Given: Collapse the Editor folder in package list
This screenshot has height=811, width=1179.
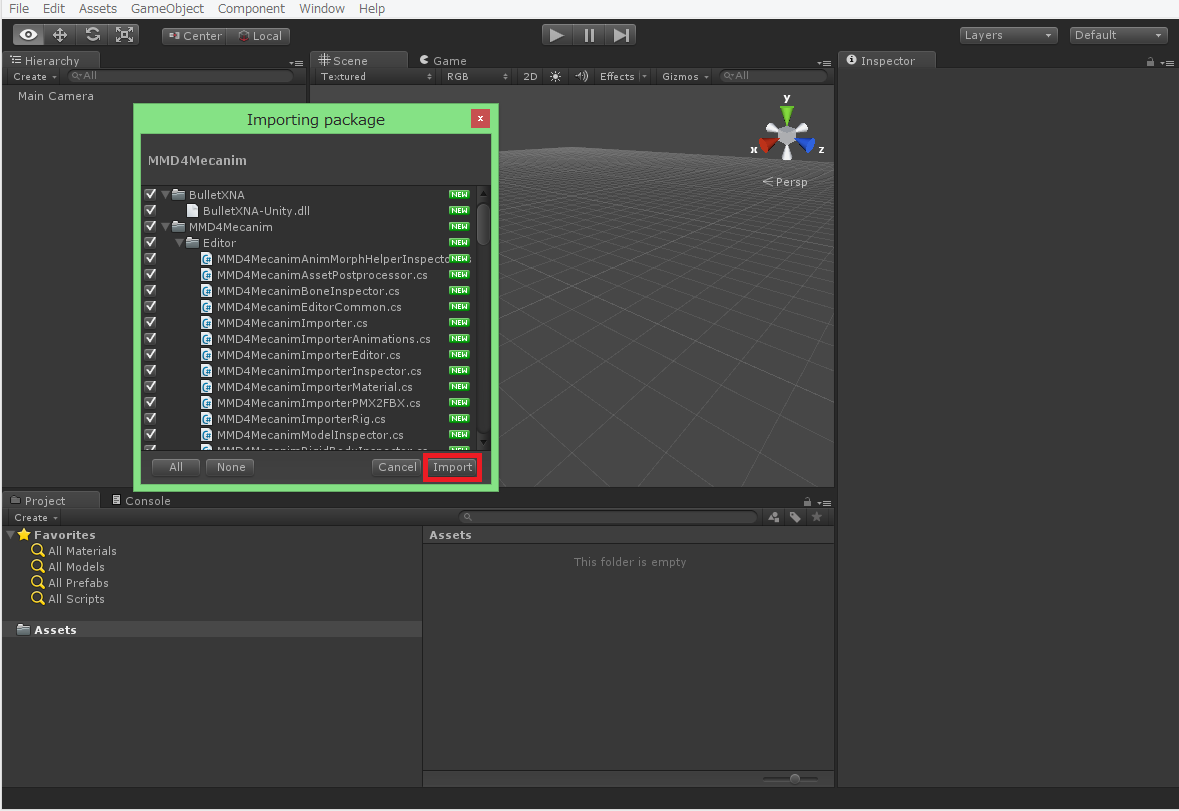Looking at the screenshot, I should click(x=180, y=243).
